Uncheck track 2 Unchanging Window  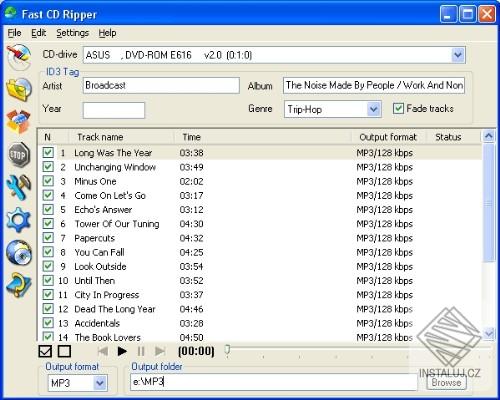tap(48, 167)
